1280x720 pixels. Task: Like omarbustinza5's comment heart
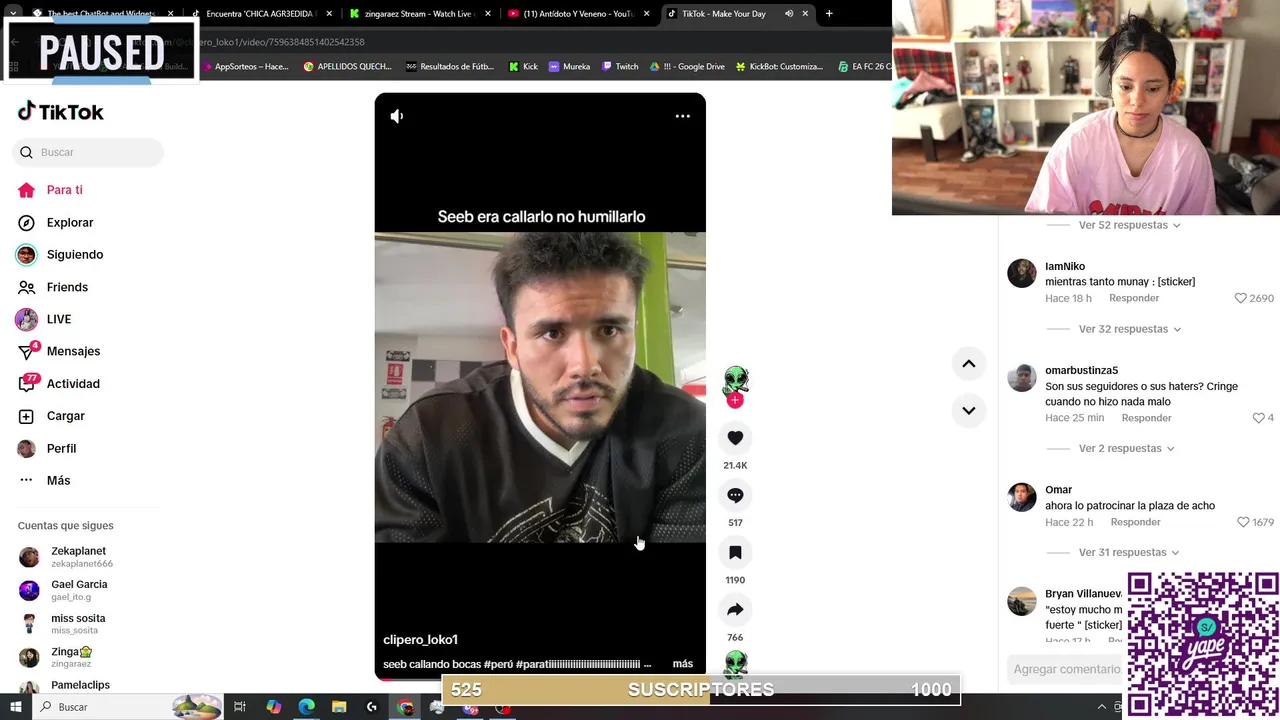tap(1259, 418)
